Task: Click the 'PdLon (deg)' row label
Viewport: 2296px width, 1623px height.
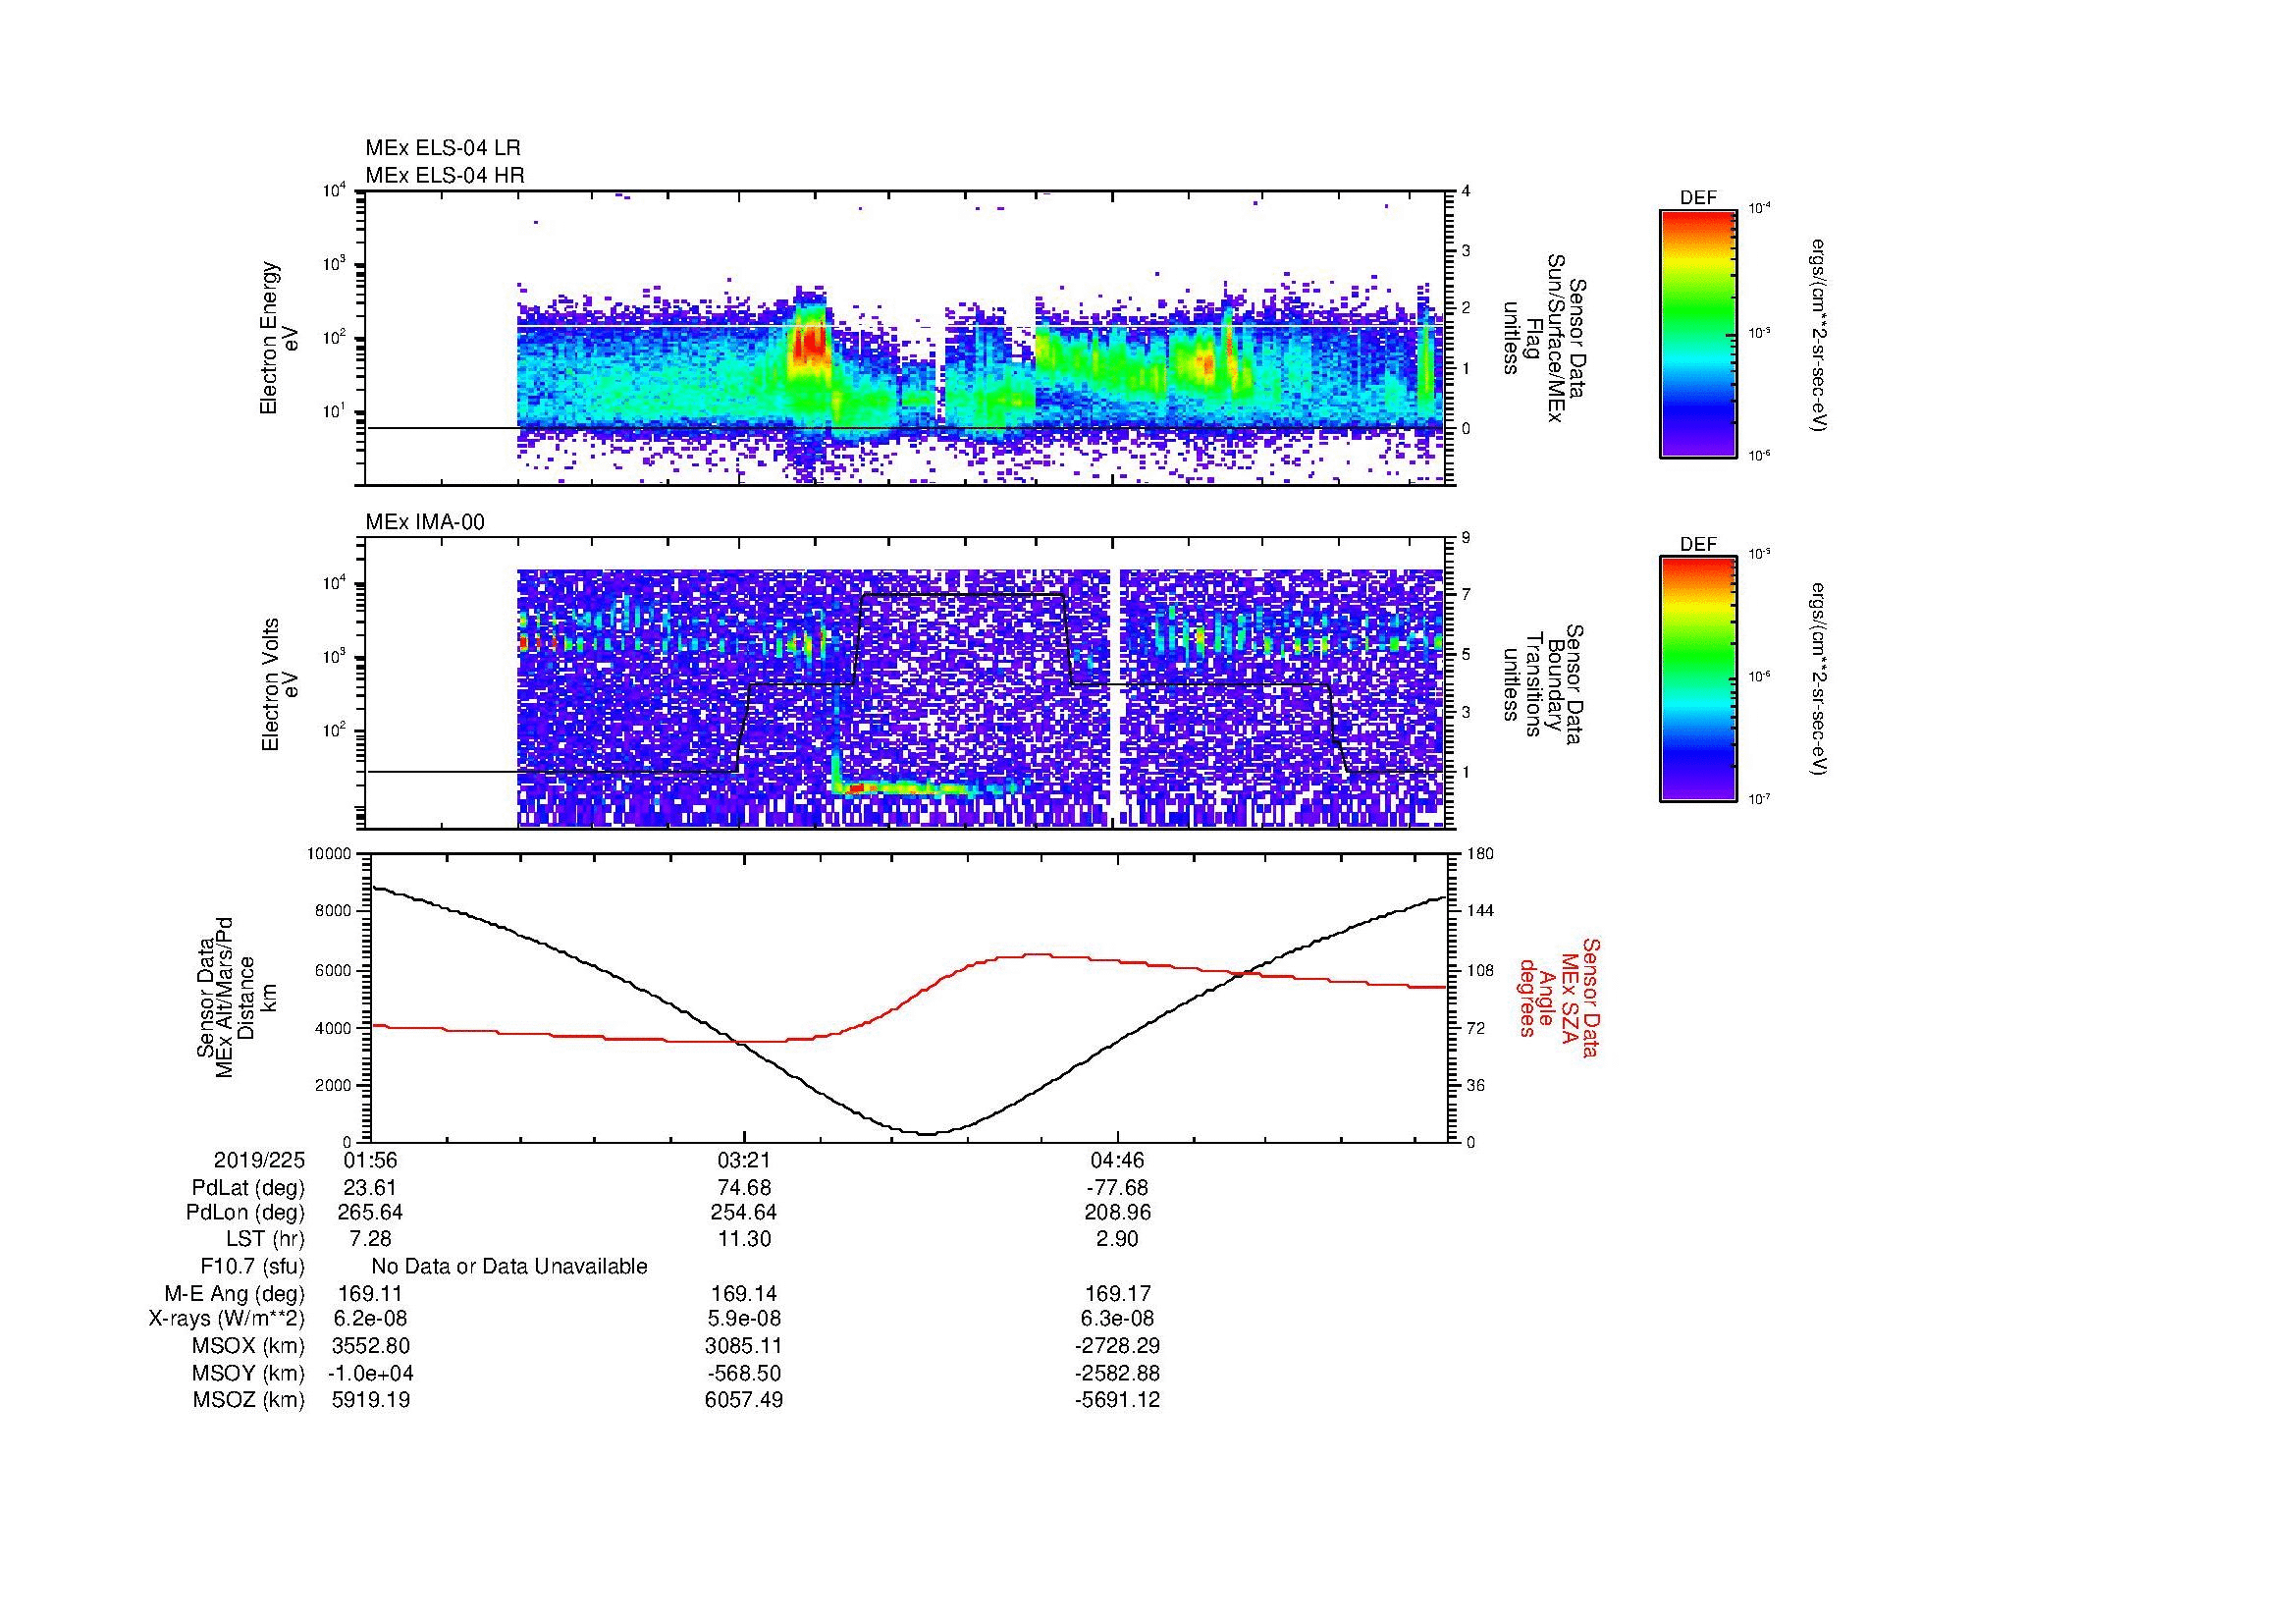Action: click(245, 1213)
